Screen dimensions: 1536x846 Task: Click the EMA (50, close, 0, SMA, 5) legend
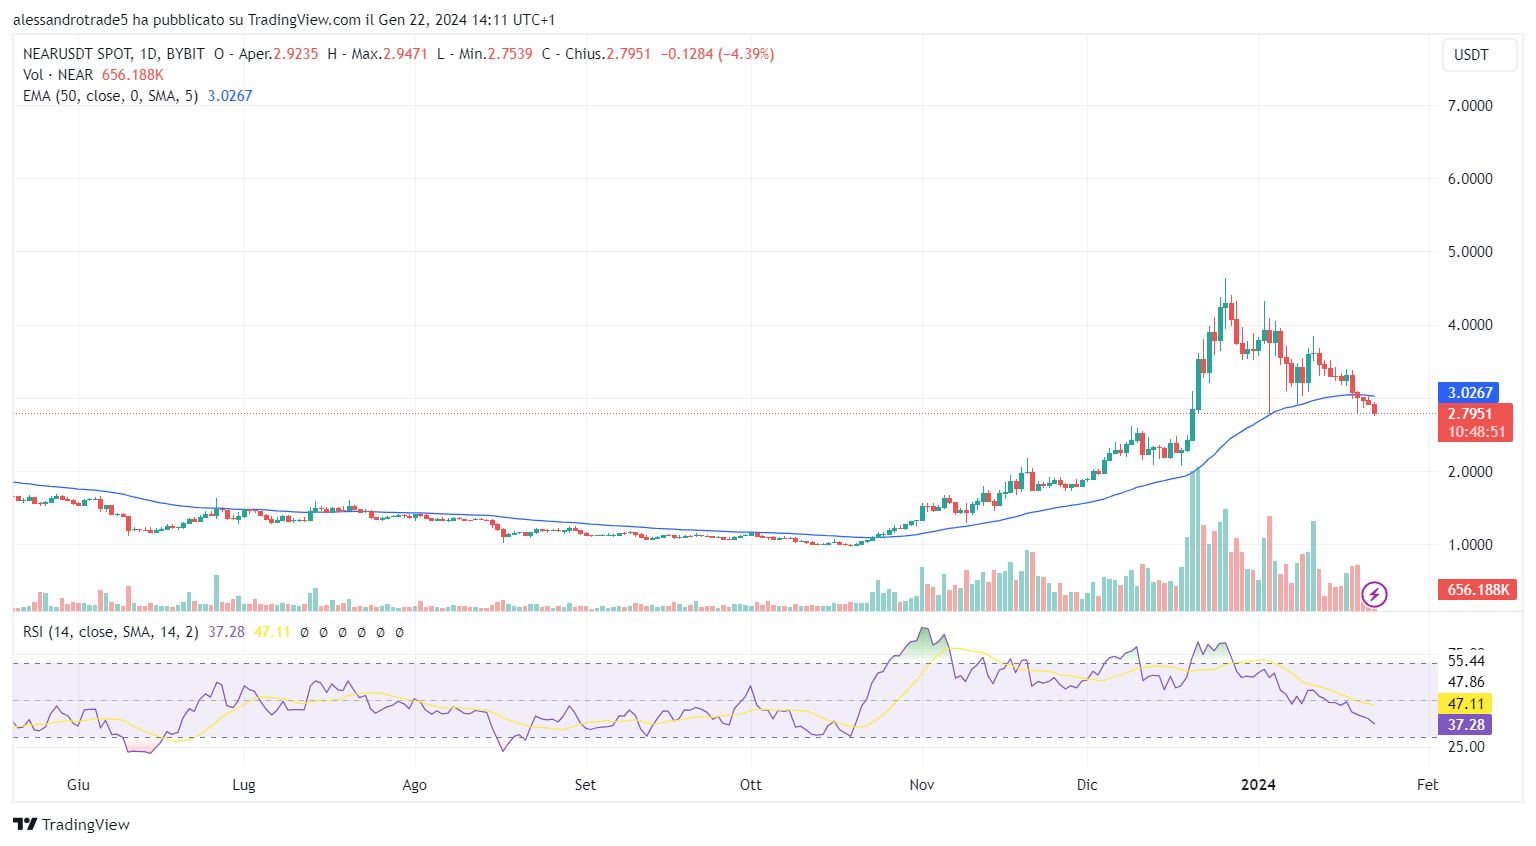pos(110,96)
